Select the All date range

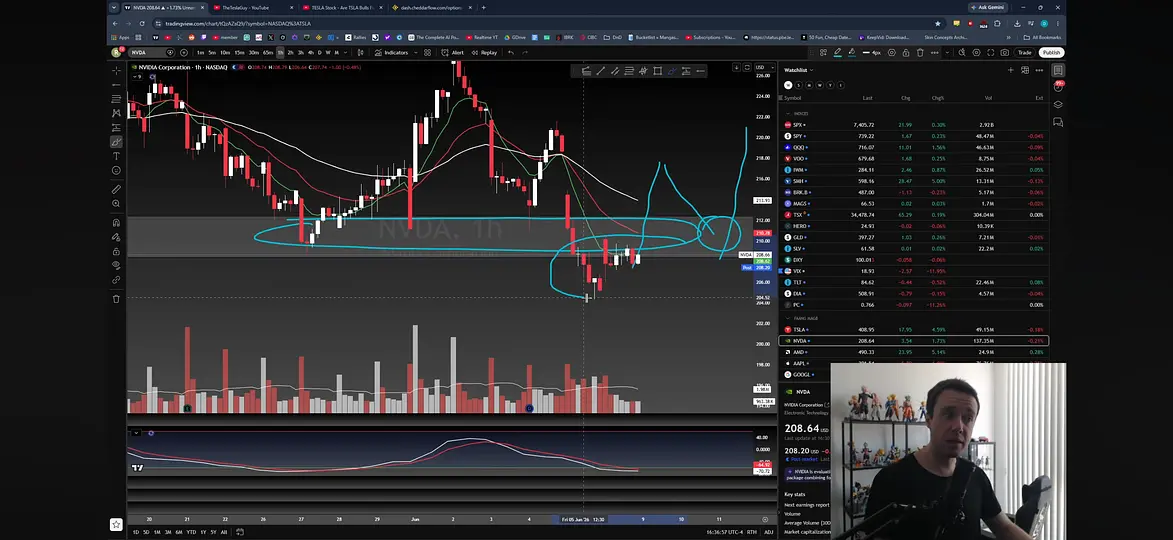[x=224, y=532]
